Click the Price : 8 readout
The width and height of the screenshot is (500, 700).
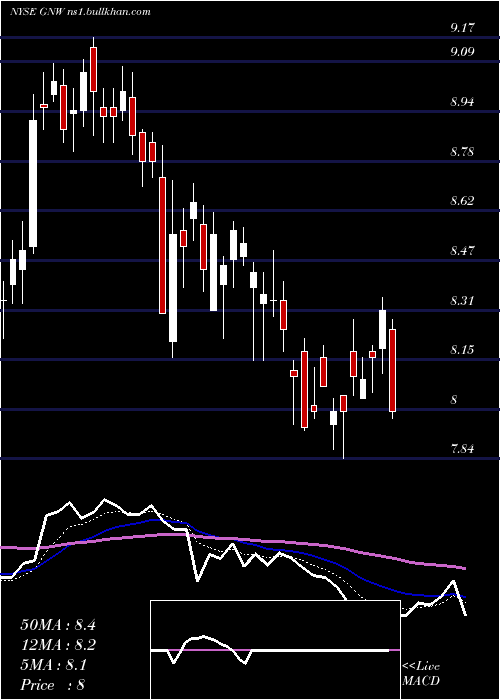53,685
